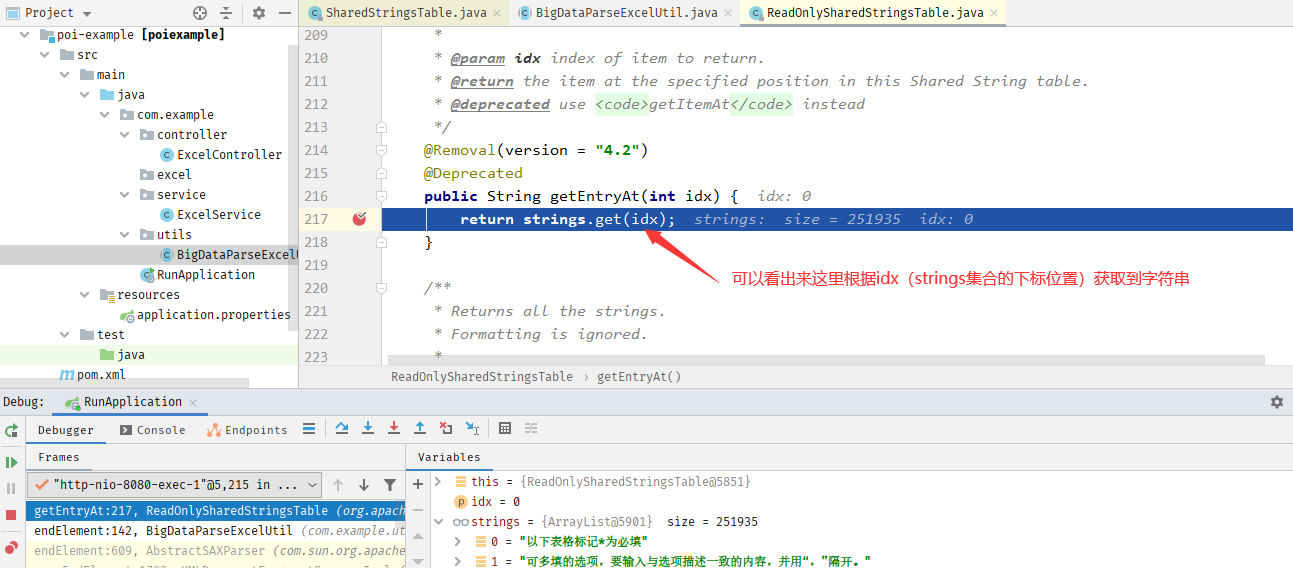
Task: Collapse the test folder
Action: click(67, 334)
